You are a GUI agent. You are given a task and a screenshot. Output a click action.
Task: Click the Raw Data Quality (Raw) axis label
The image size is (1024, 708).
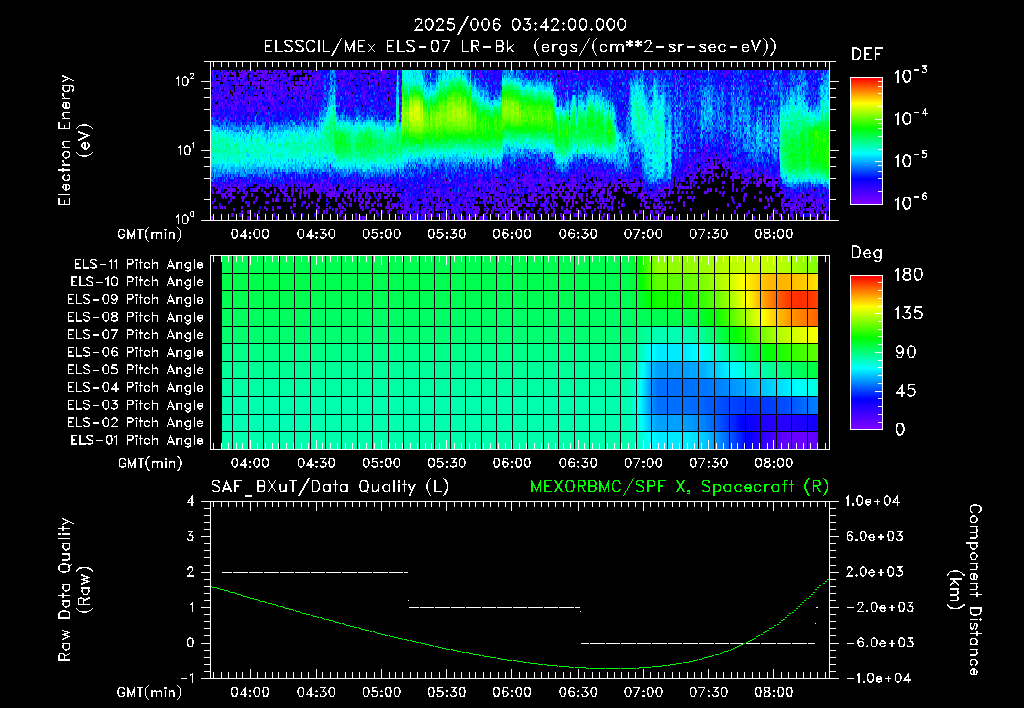(74, 590)
